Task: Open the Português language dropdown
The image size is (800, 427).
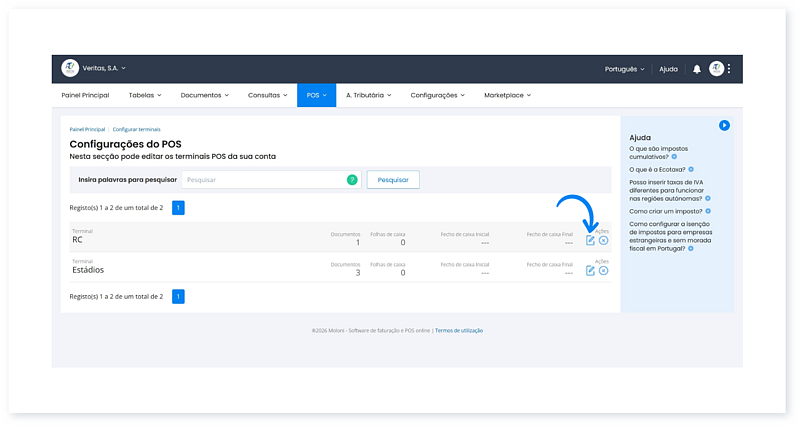Action: pos(624,69)
